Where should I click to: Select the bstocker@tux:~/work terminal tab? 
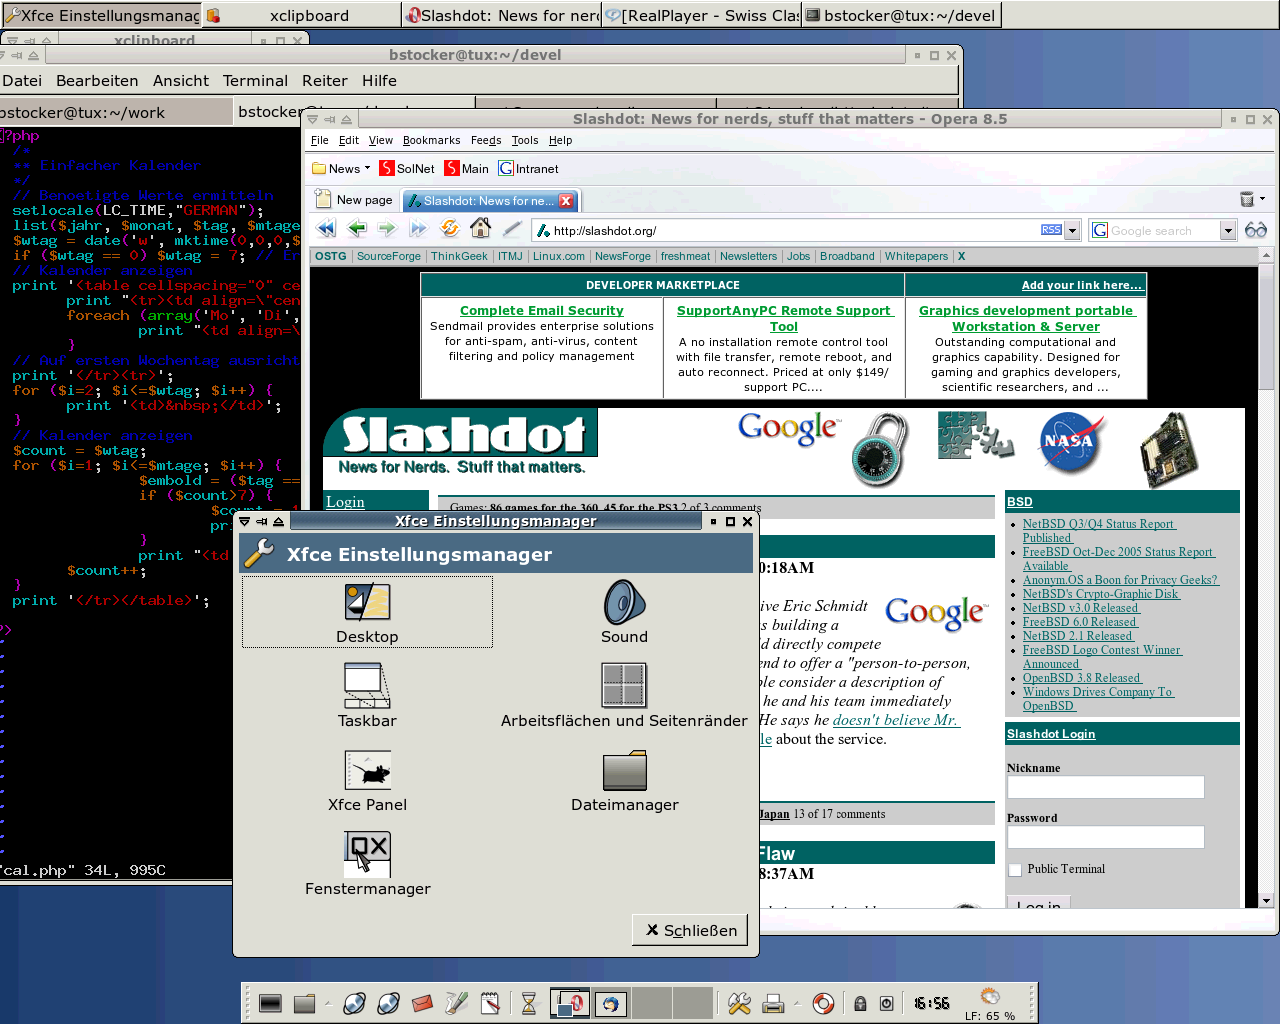tap(116, 112)
